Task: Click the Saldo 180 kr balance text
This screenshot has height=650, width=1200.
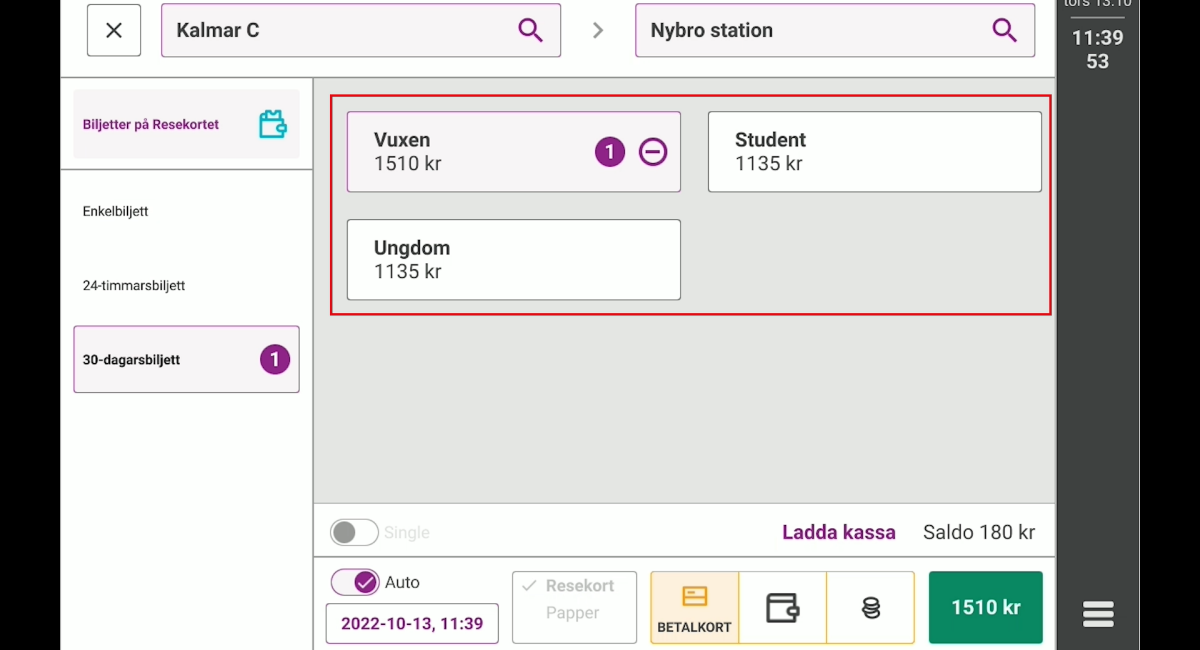Action: (x=979, y=533)
